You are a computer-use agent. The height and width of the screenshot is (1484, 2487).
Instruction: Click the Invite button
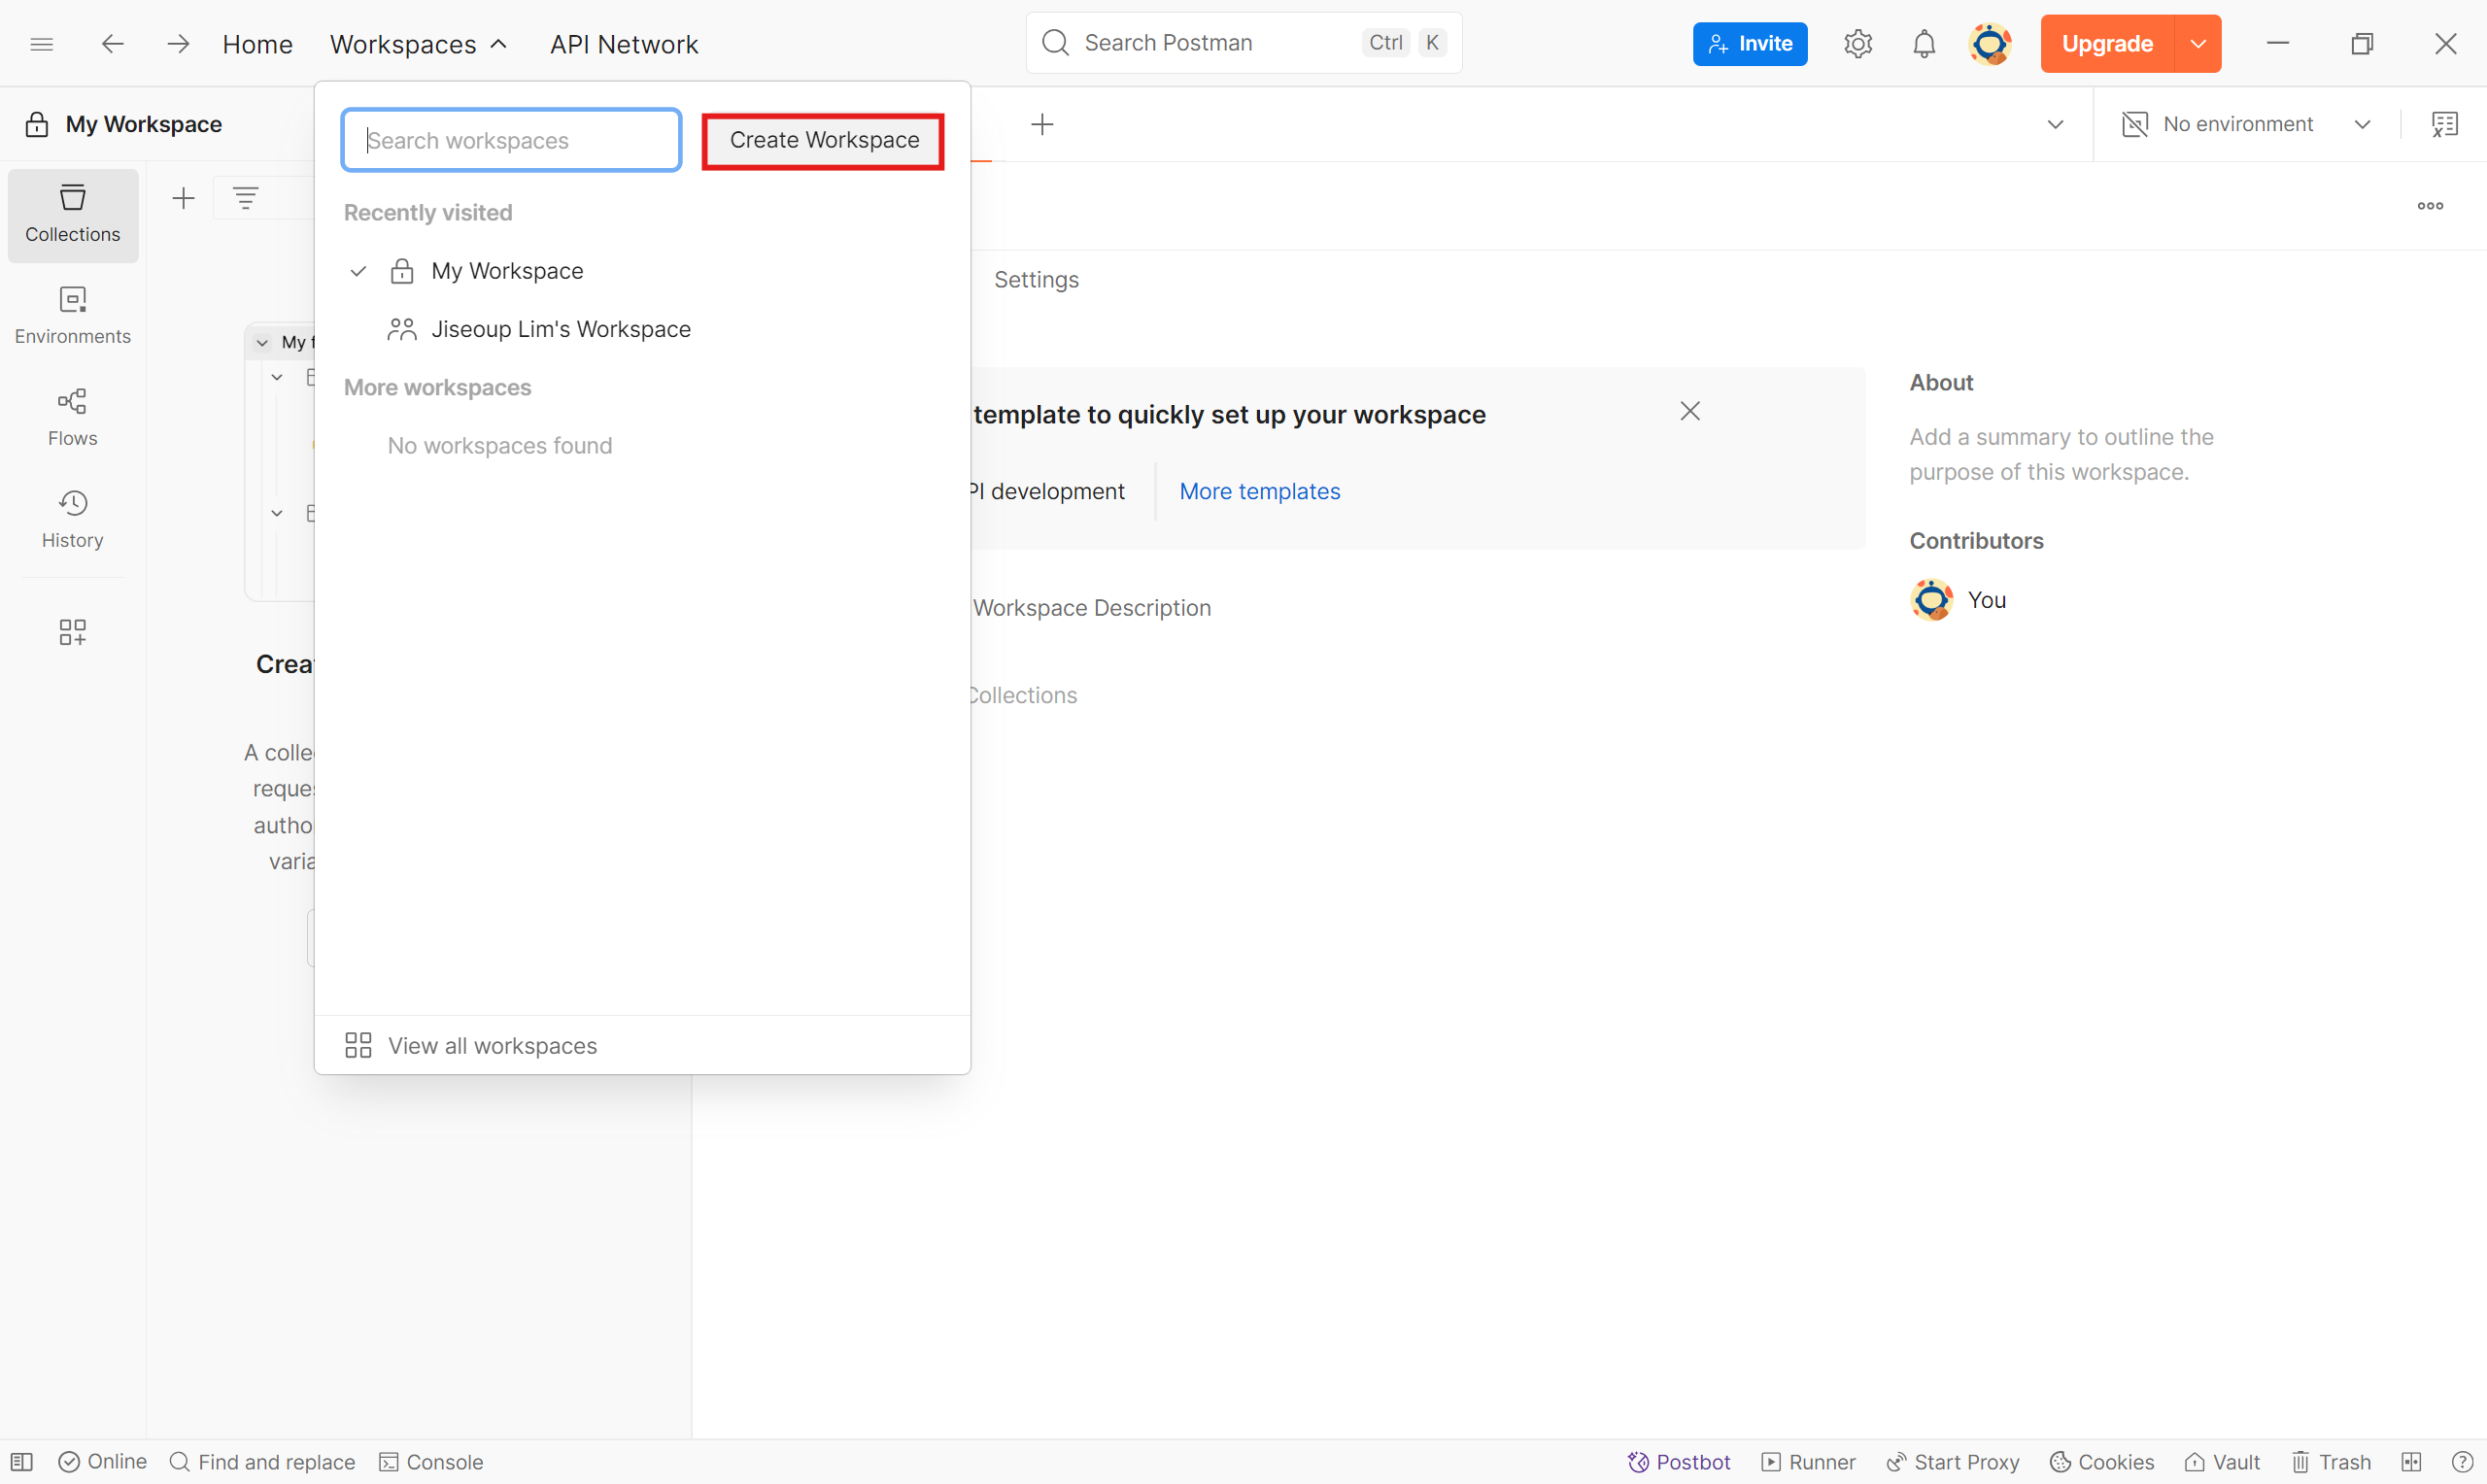point(1749,44)
